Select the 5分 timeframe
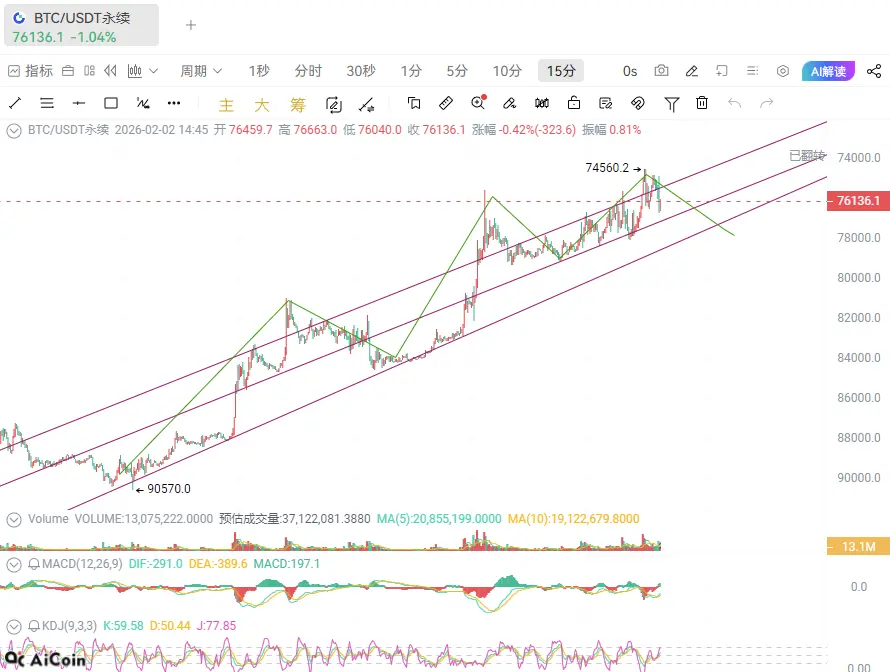890x672 pixels. click(457, 71)
